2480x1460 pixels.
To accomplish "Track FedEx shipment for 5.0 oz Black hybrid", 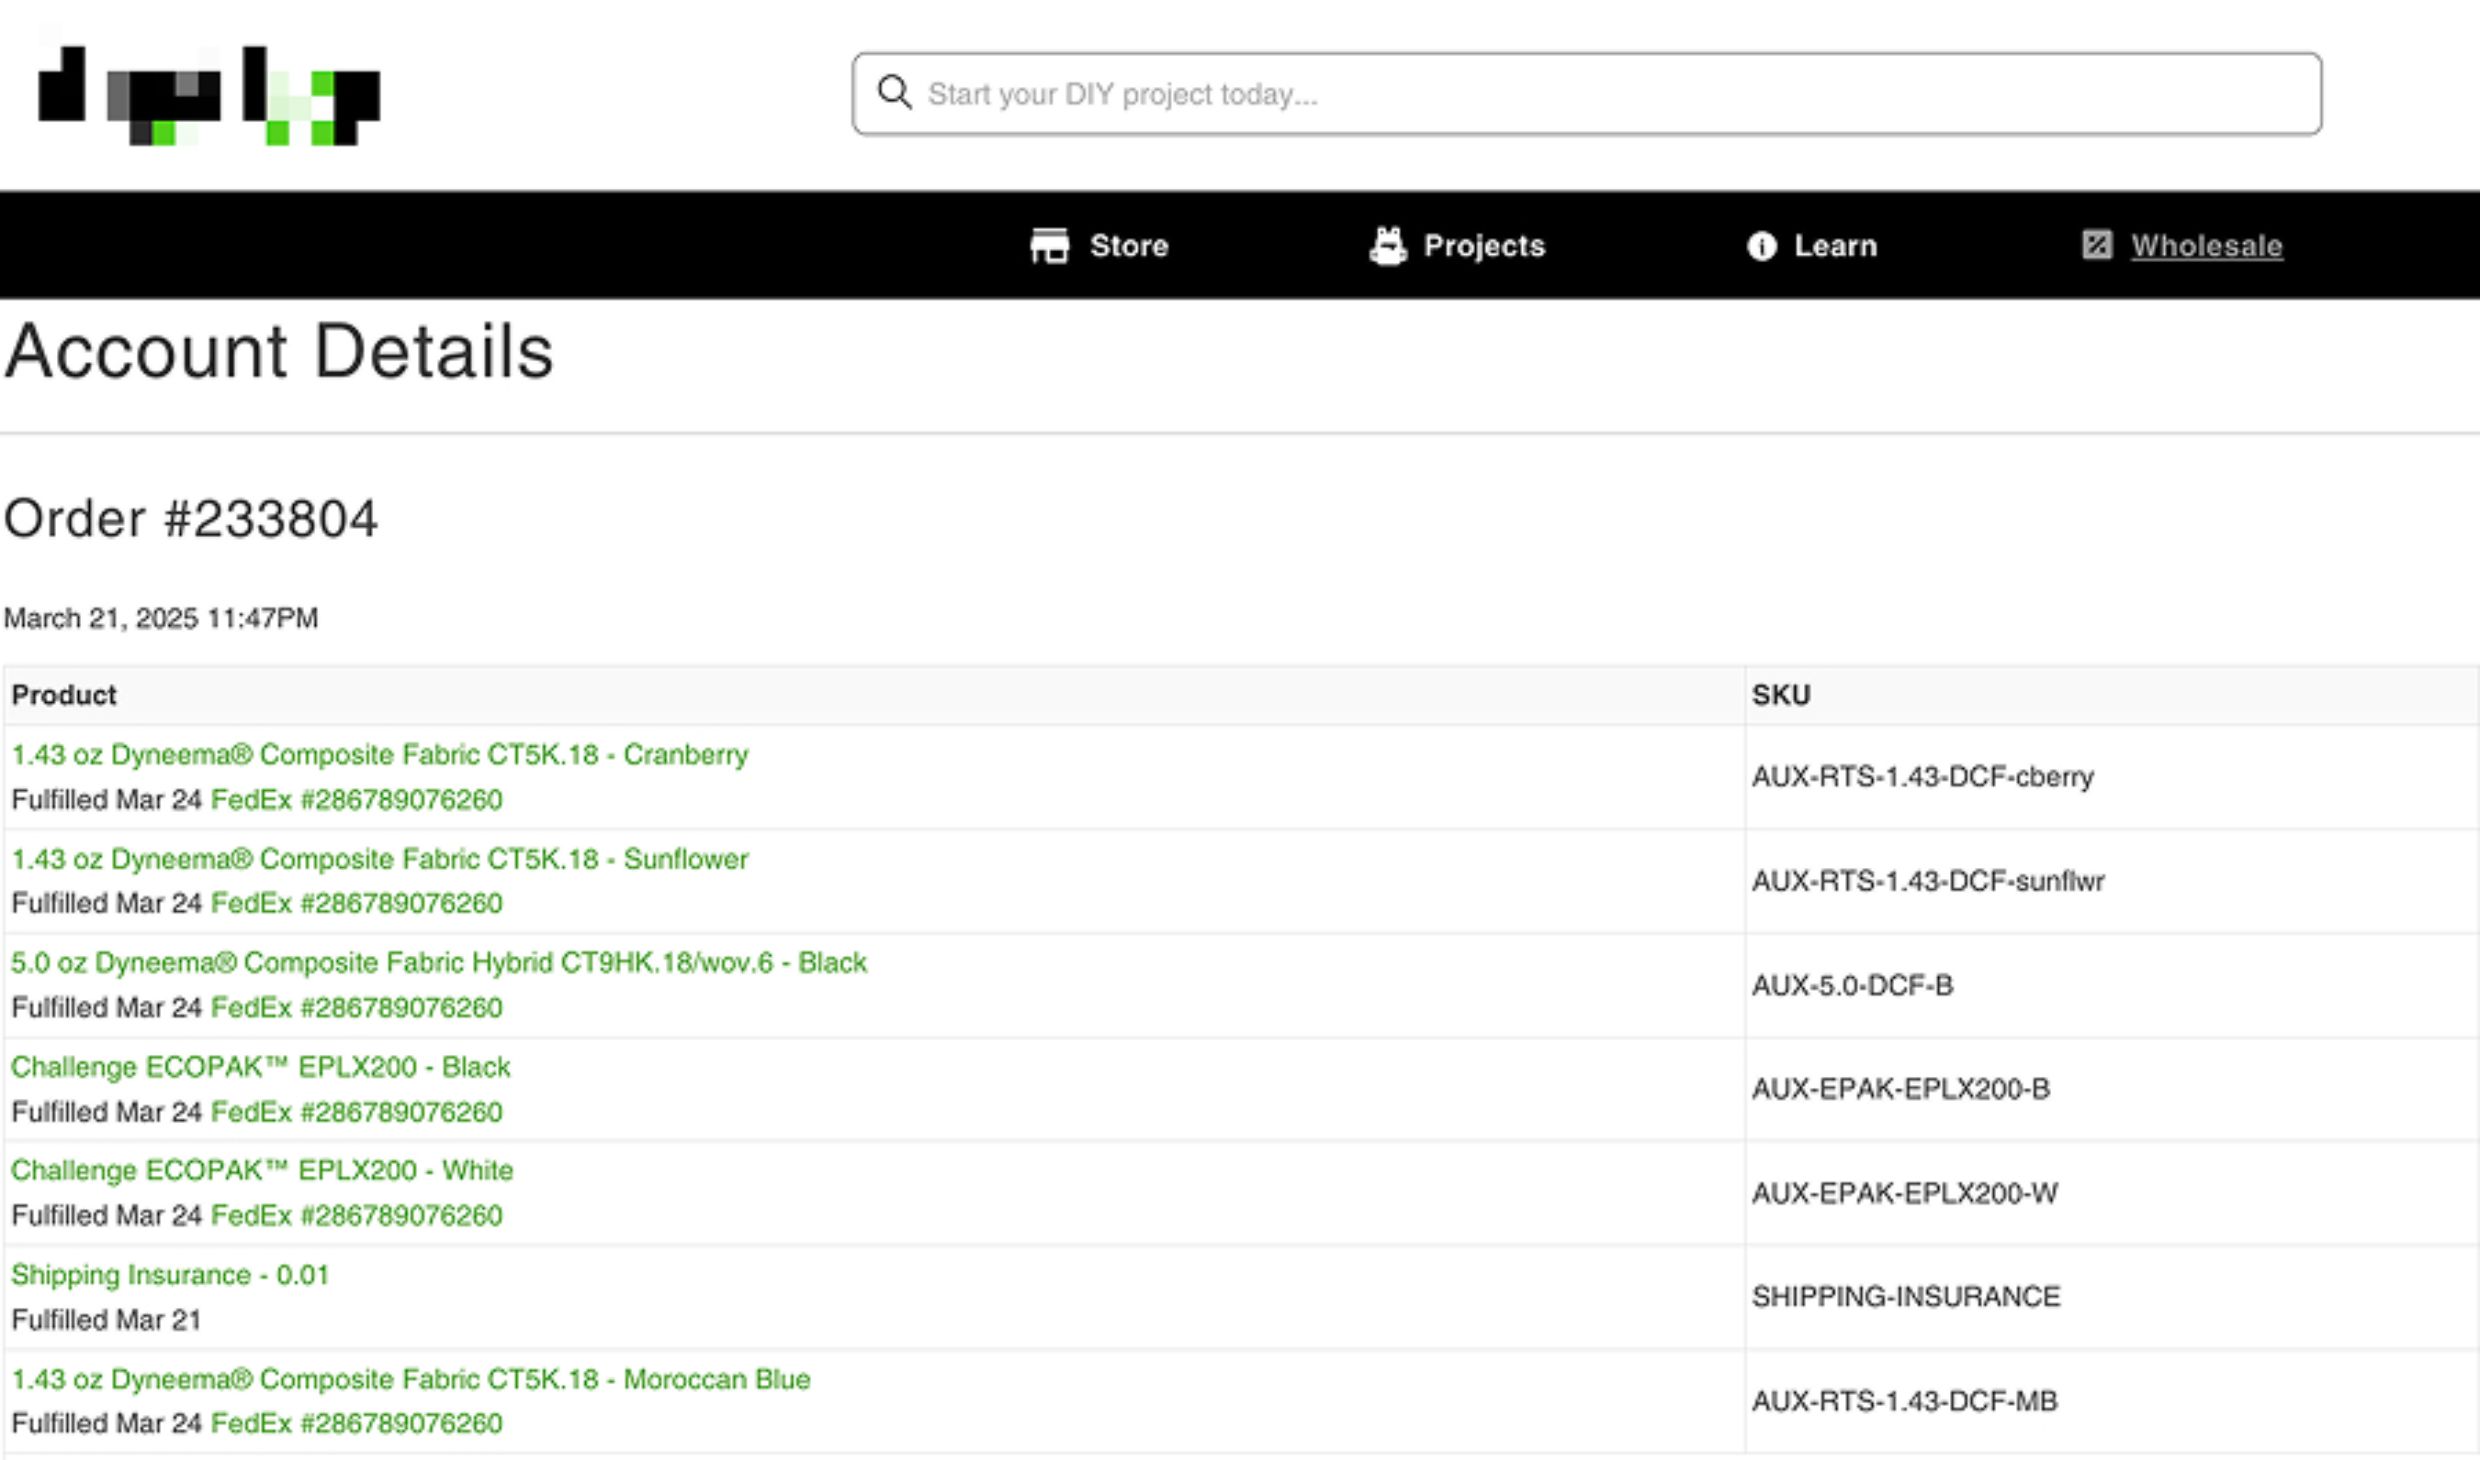I will (x=357, y=1007).
